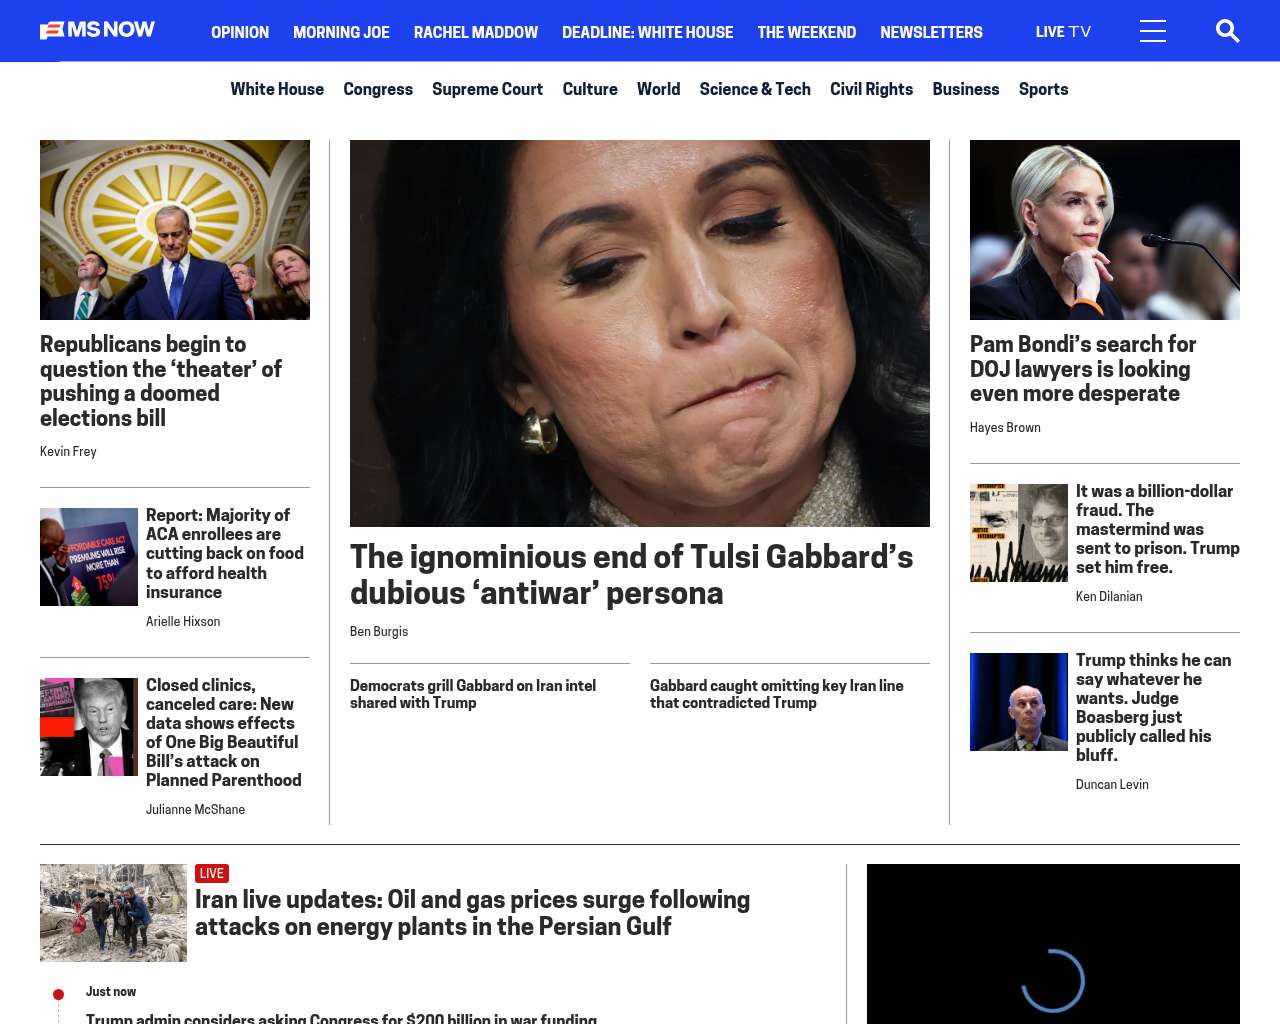Open author Ben Burgis's page
The image size is (1280, 1024).
pos(379,632)
